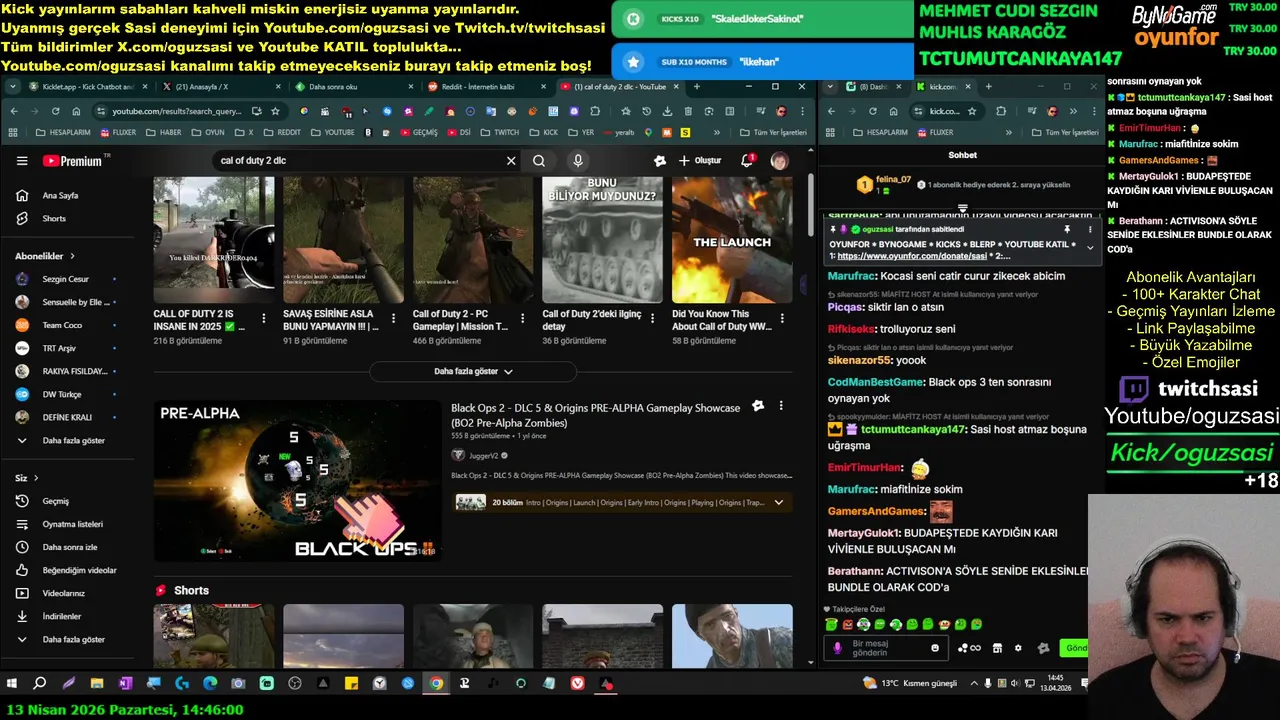Open the YouTube hamburger guide menu

pyautogui.click(x=22, y=161)
